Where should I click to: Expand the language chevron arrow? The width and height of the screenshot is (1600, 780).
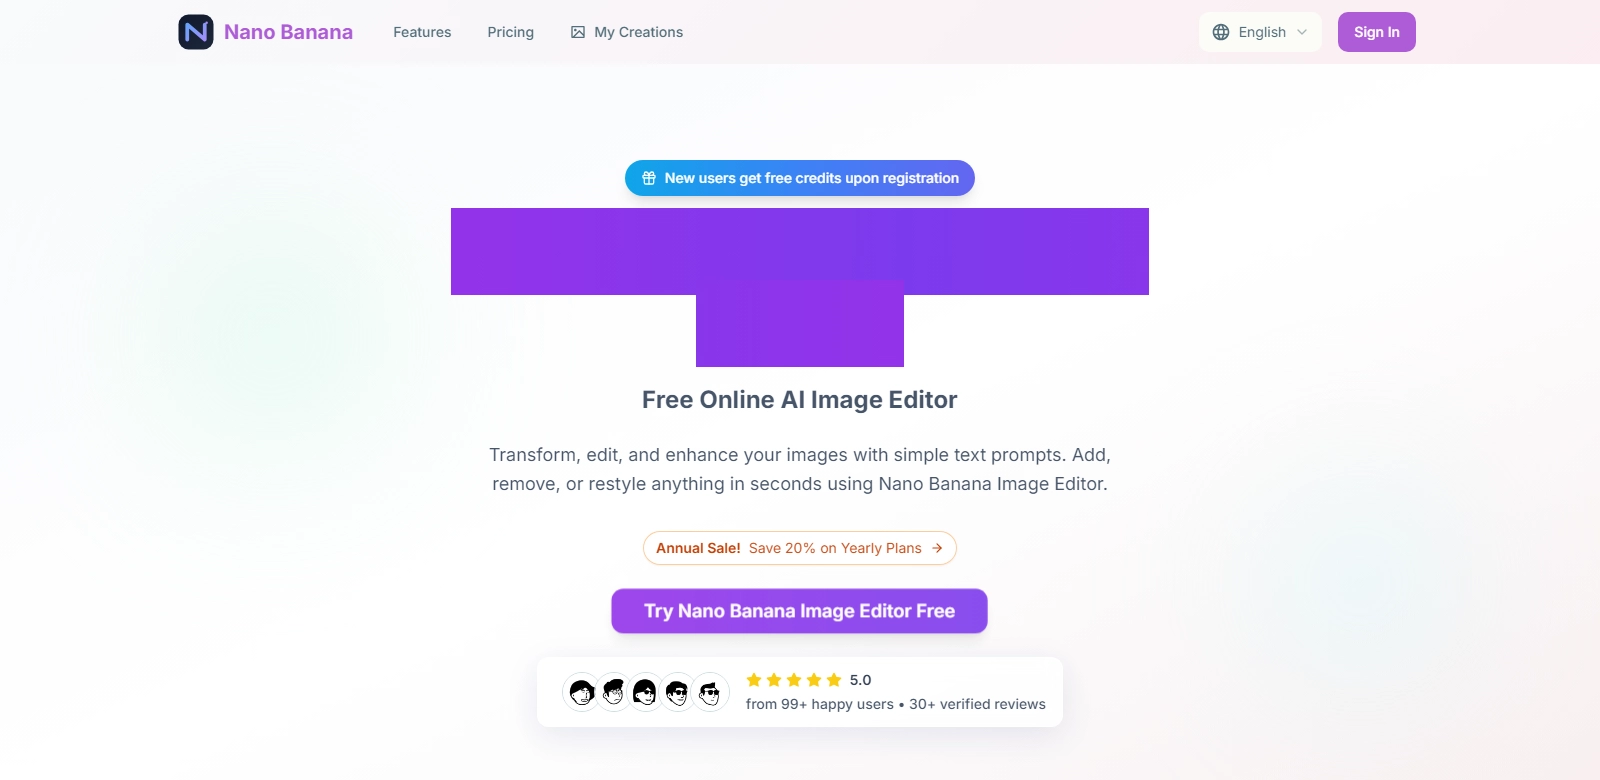click(x=1302, y=32)
